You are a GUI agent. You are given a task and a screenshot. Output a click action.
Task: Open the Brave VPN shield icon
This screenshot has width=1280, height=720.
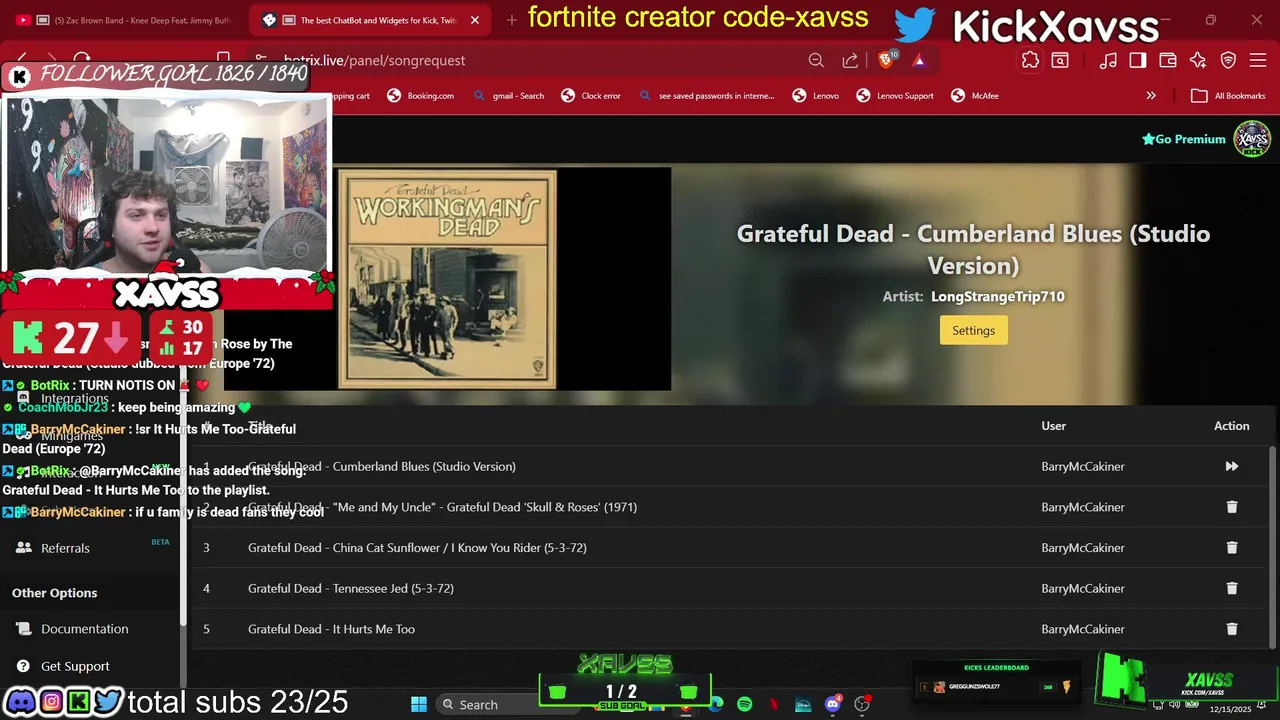pyautogui.click(x=1228, y=60)
